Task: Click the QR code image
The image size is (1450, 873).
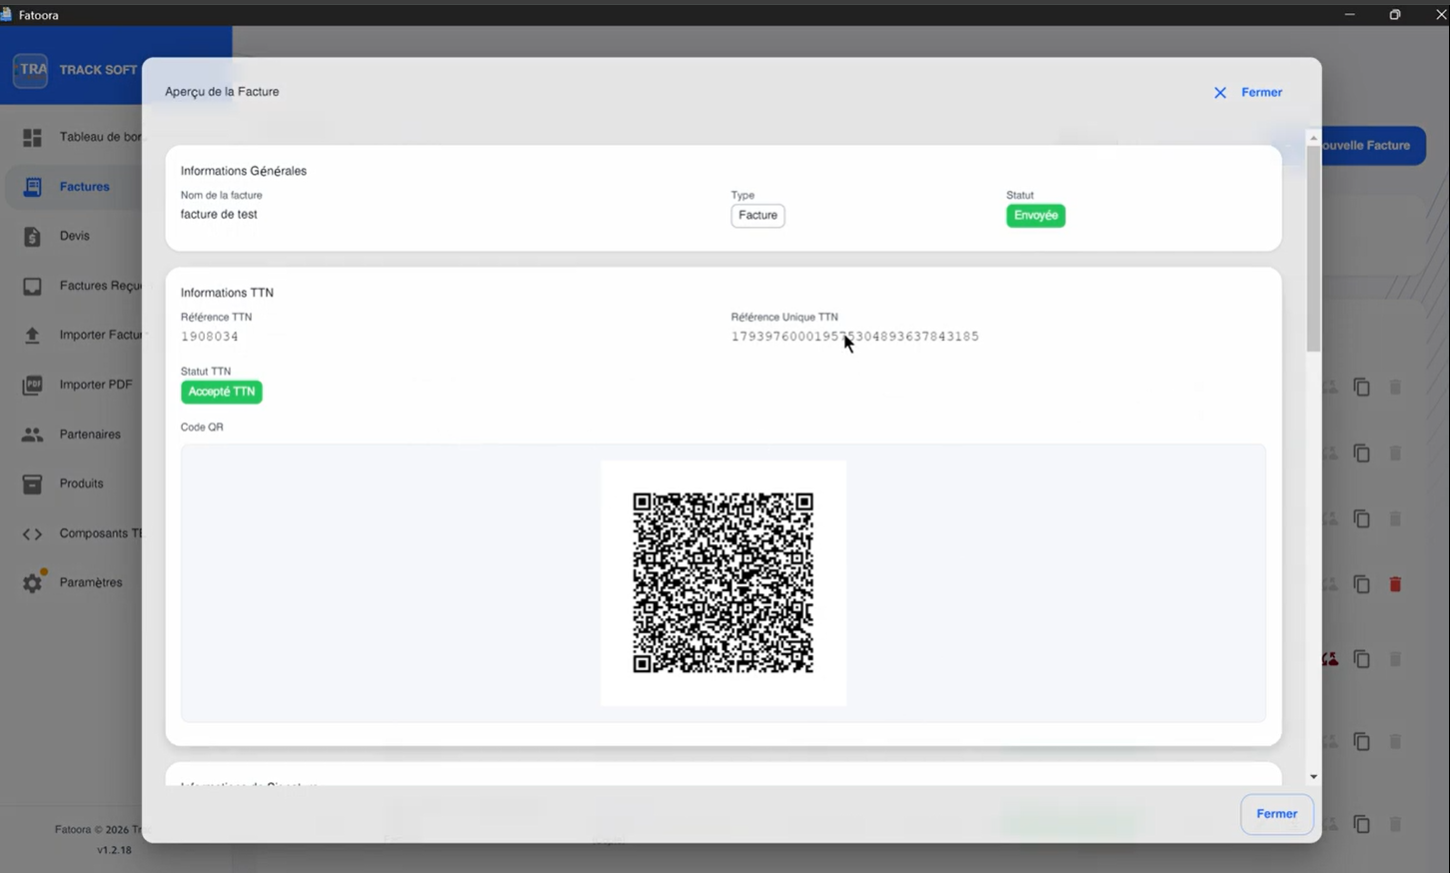Action: (723, 583)
